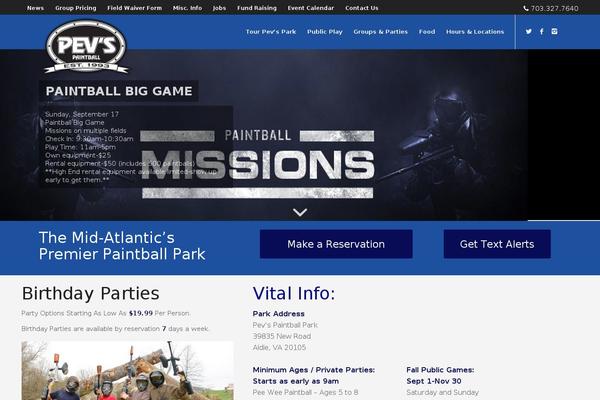Click the Get Text Alerts button
600x400 pixels.
coord(497,244)
